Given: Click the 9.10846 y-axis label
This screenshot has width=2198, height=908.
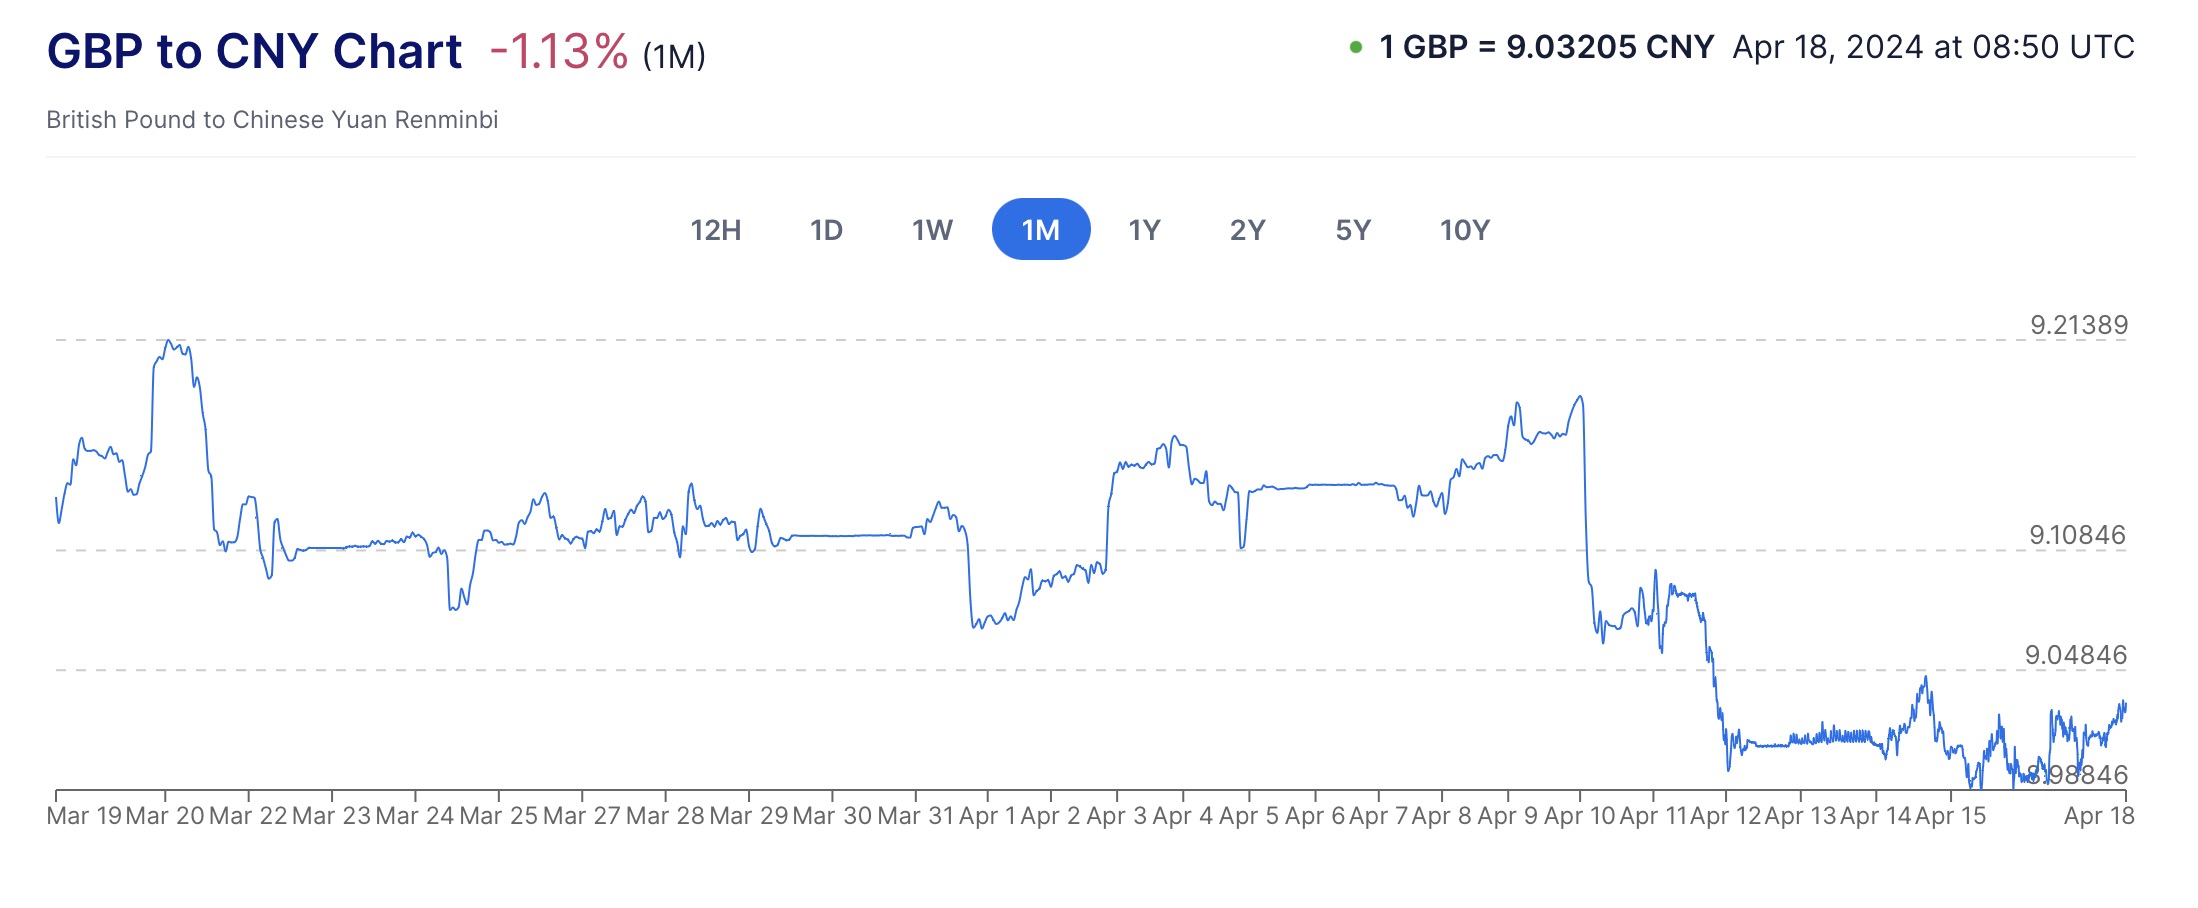Looking at the screenshot, I should (2077, 535).
